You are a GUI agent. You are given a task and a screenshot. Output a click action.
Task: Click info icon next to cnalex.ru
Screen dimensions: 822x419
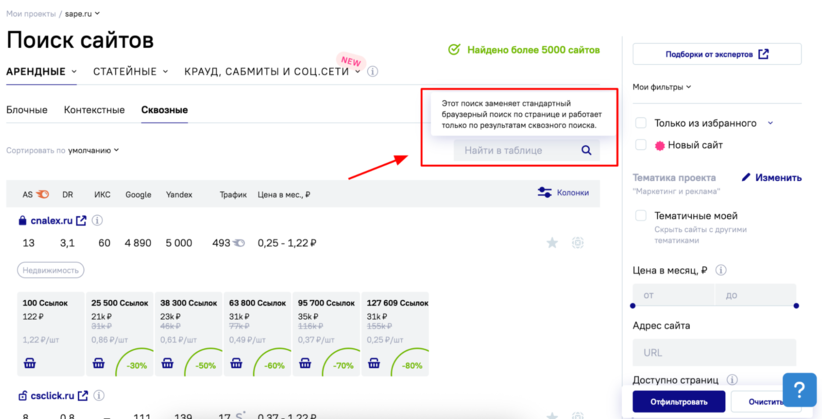point(98,220)
